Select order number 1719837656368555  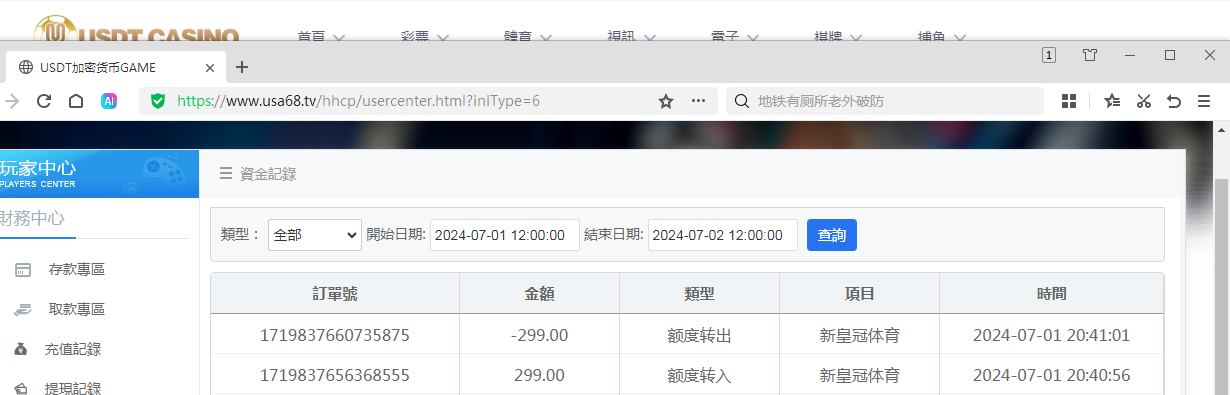(x=335, y=376)
